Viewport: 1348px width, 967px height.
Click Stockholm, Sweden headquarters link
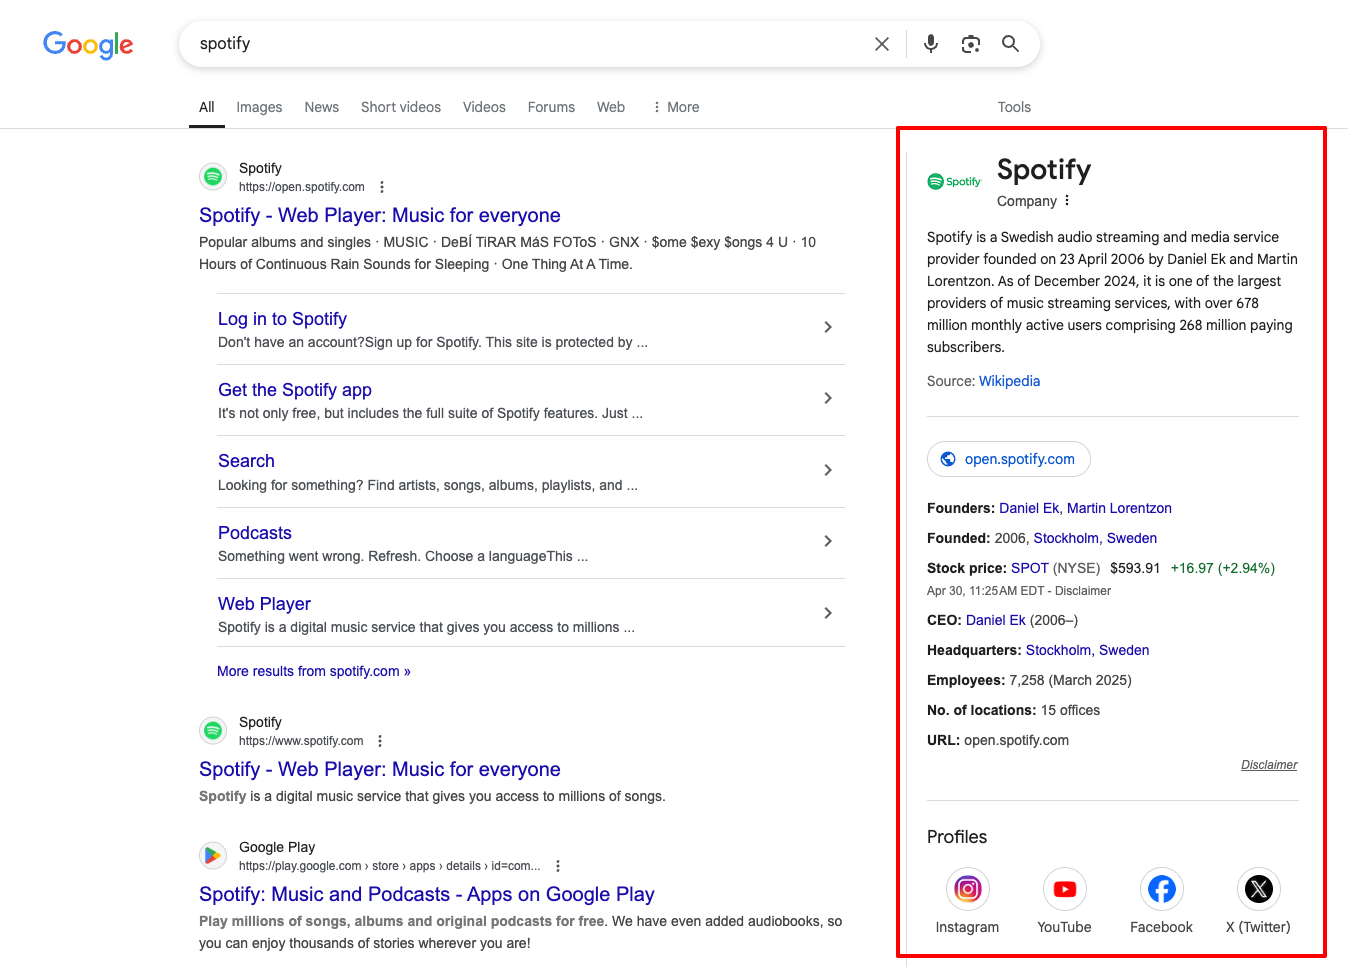pos(1088,650)
